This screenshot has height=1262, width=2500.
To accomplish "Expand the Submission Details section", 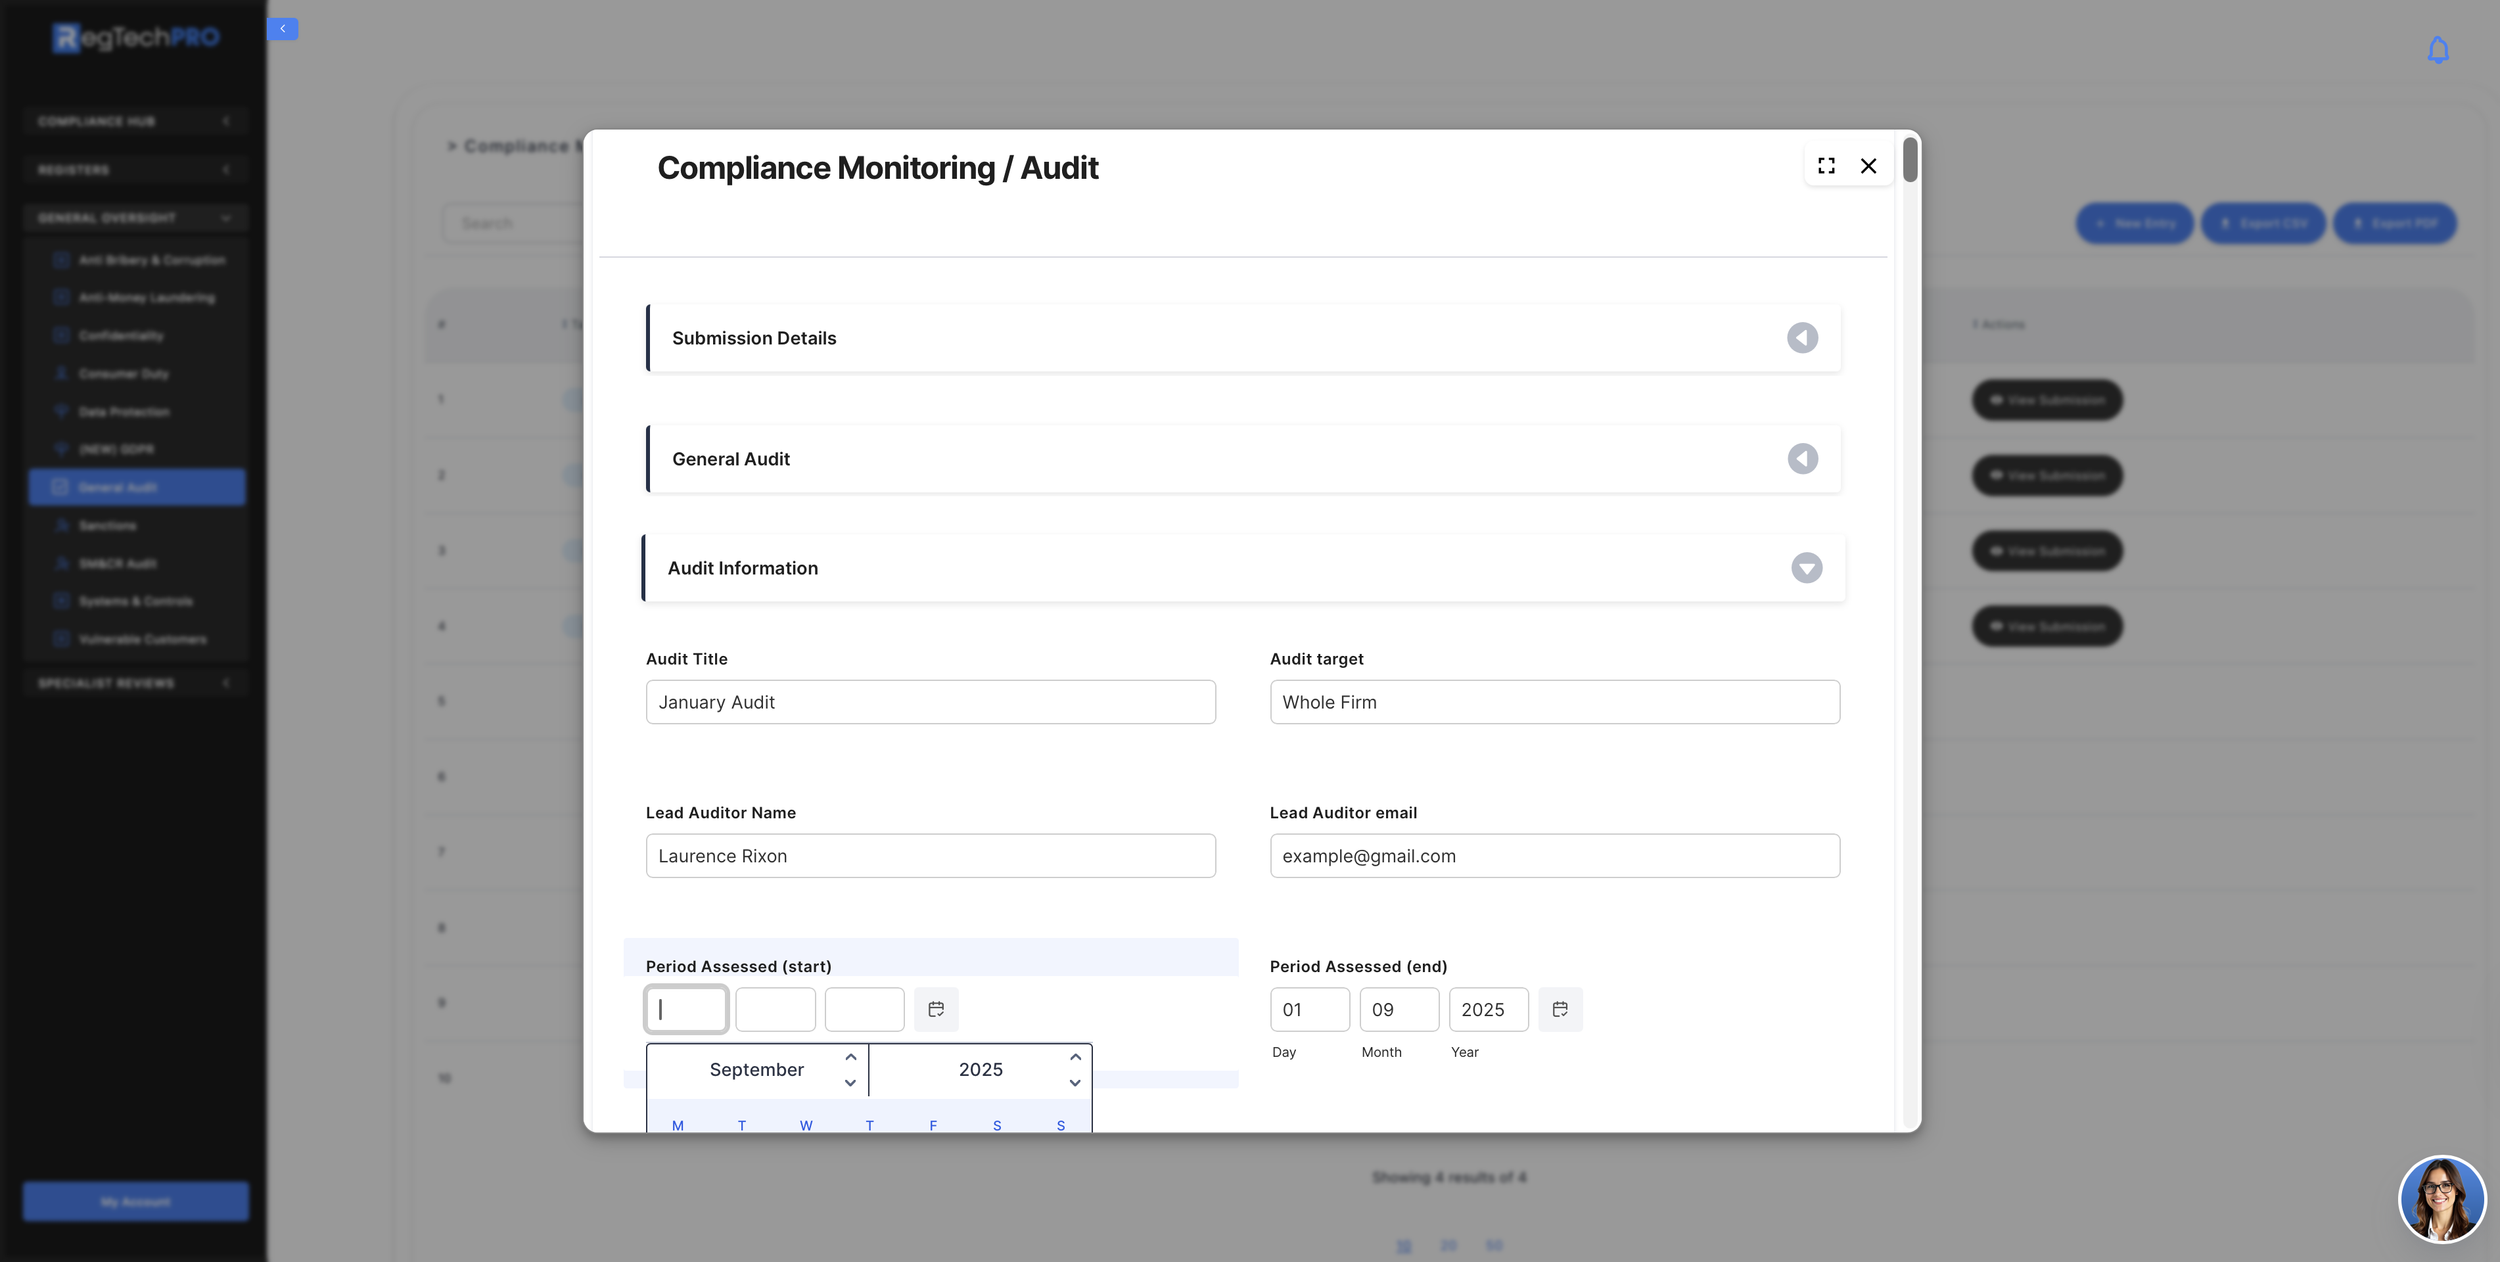I will pyautogui.click(x=1802, y=338).
